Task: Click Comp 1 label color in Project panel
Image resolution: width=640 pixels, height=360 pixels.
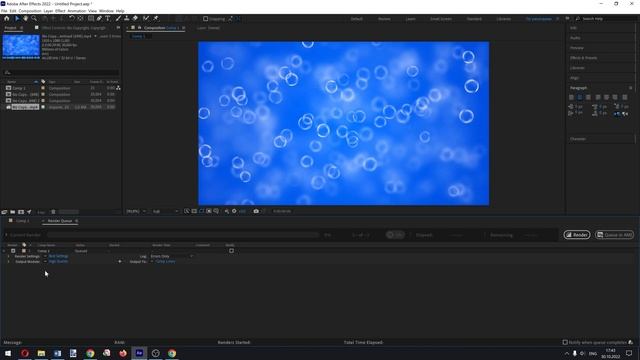Action: click(x=43, y=88)
